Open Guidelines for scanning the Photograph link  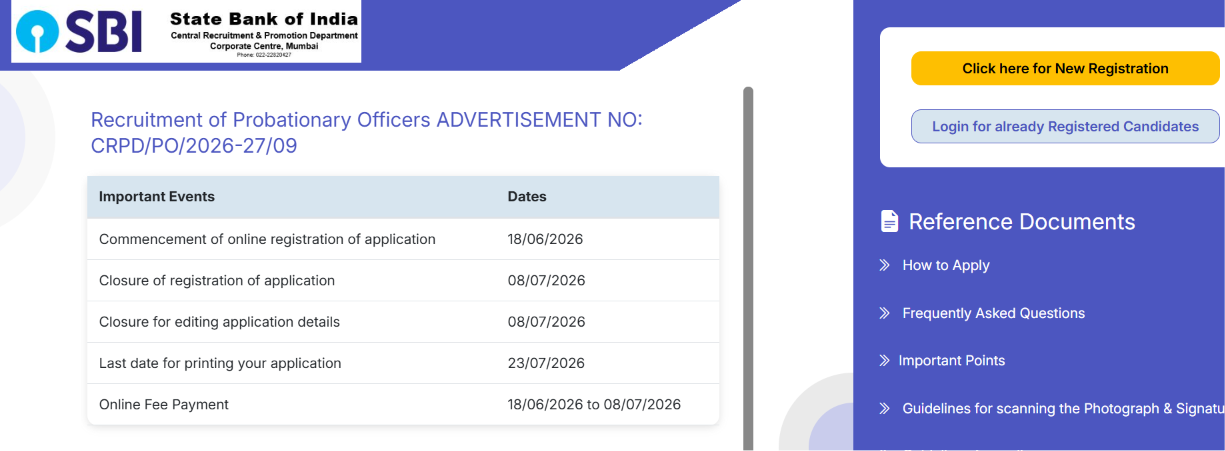[1063, 408]
